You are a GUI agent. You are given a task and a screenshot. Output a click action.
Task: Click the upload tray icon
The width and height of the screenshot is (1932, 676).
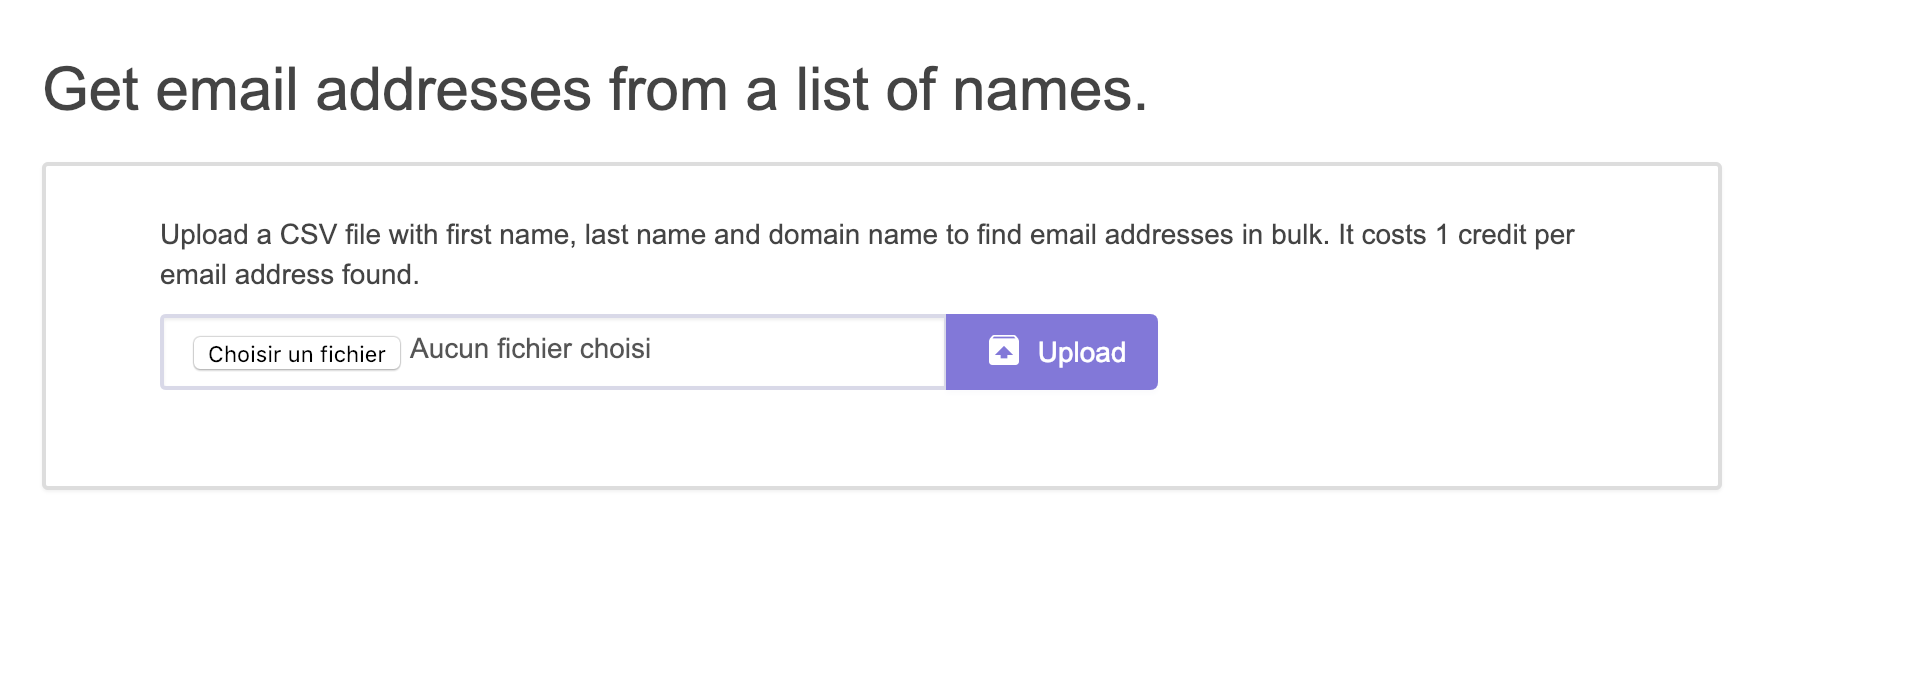1003,350
